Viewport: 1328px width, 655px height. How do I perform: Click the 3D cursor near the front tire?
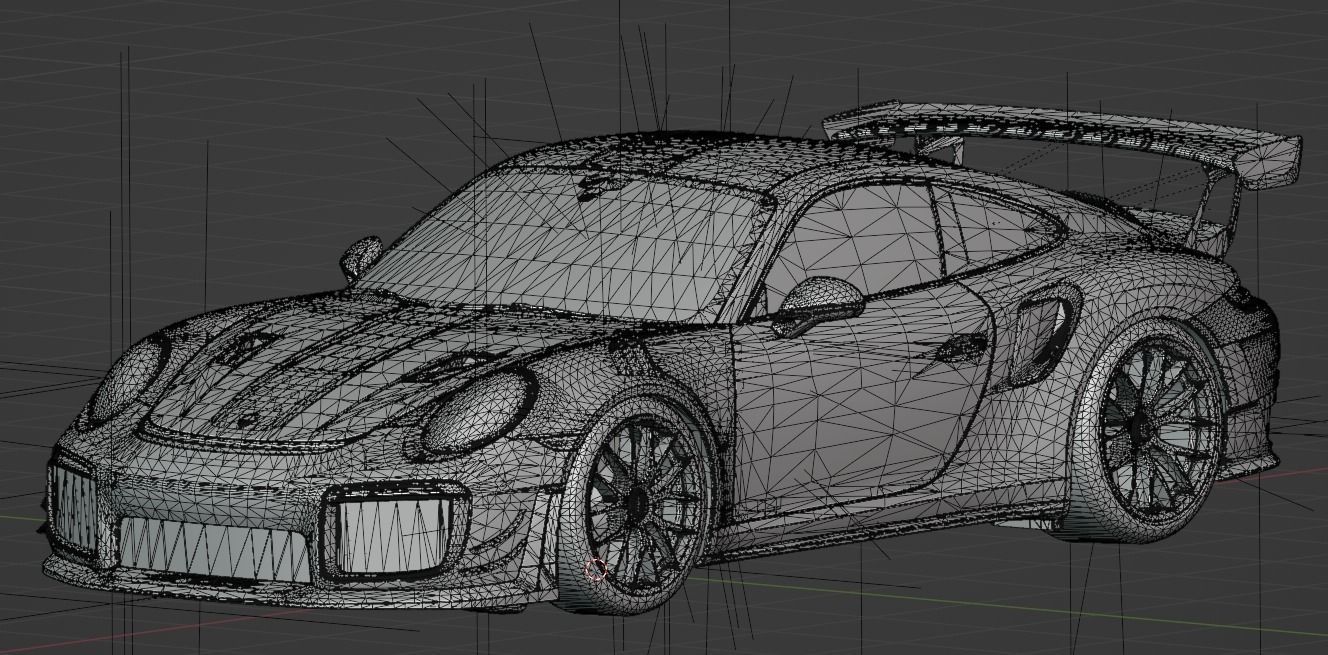[x=596, y=570]
